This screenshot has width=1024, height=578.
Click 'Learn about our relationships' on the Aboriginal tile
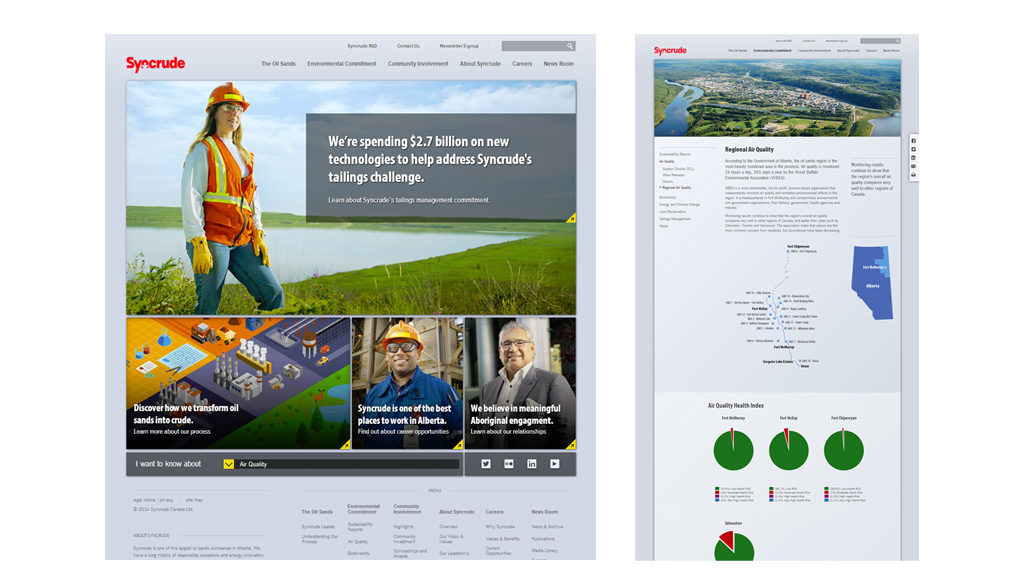click(508, 432)
